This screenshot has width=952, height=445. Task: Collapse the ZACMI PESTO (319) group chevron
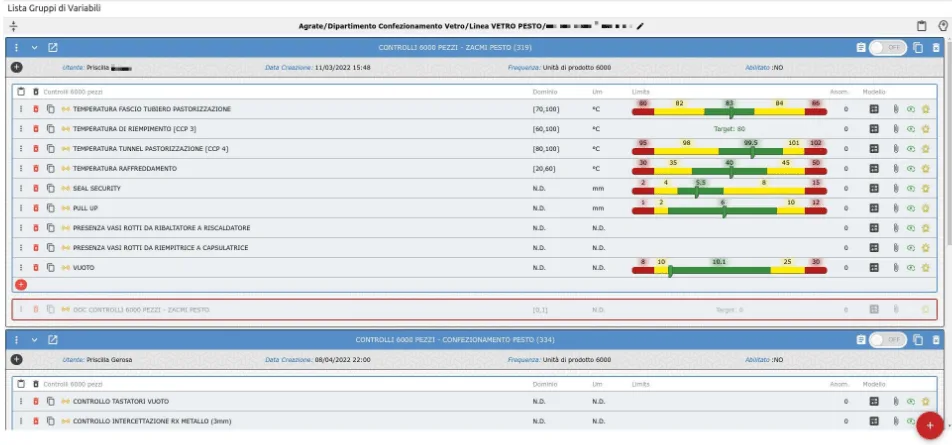coord(34,47)
